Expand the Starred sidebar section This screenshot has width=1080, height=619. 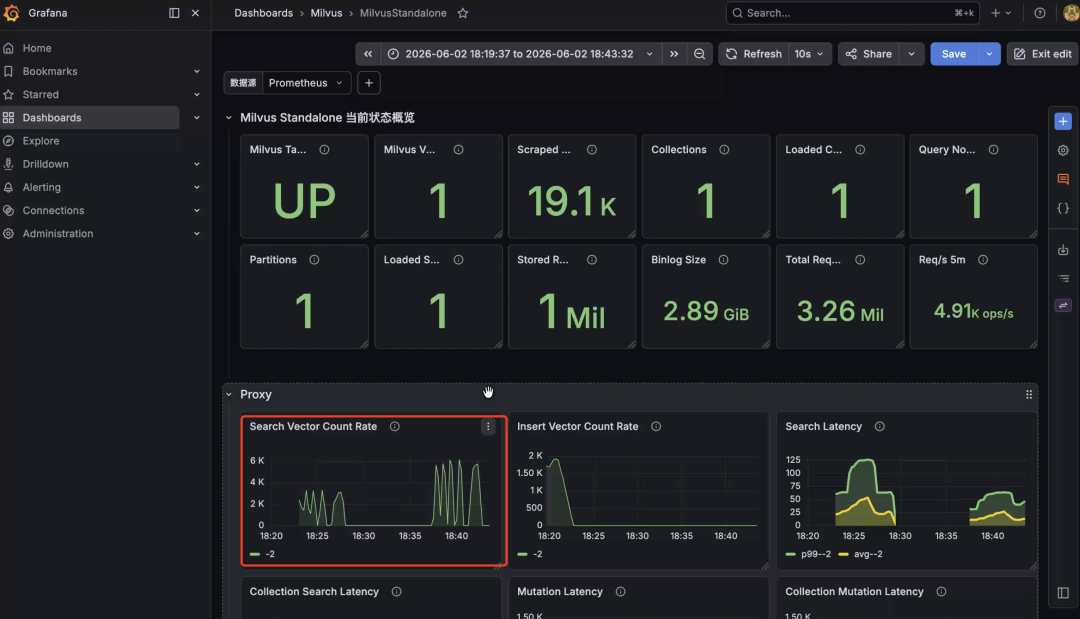tap(196, 94)
